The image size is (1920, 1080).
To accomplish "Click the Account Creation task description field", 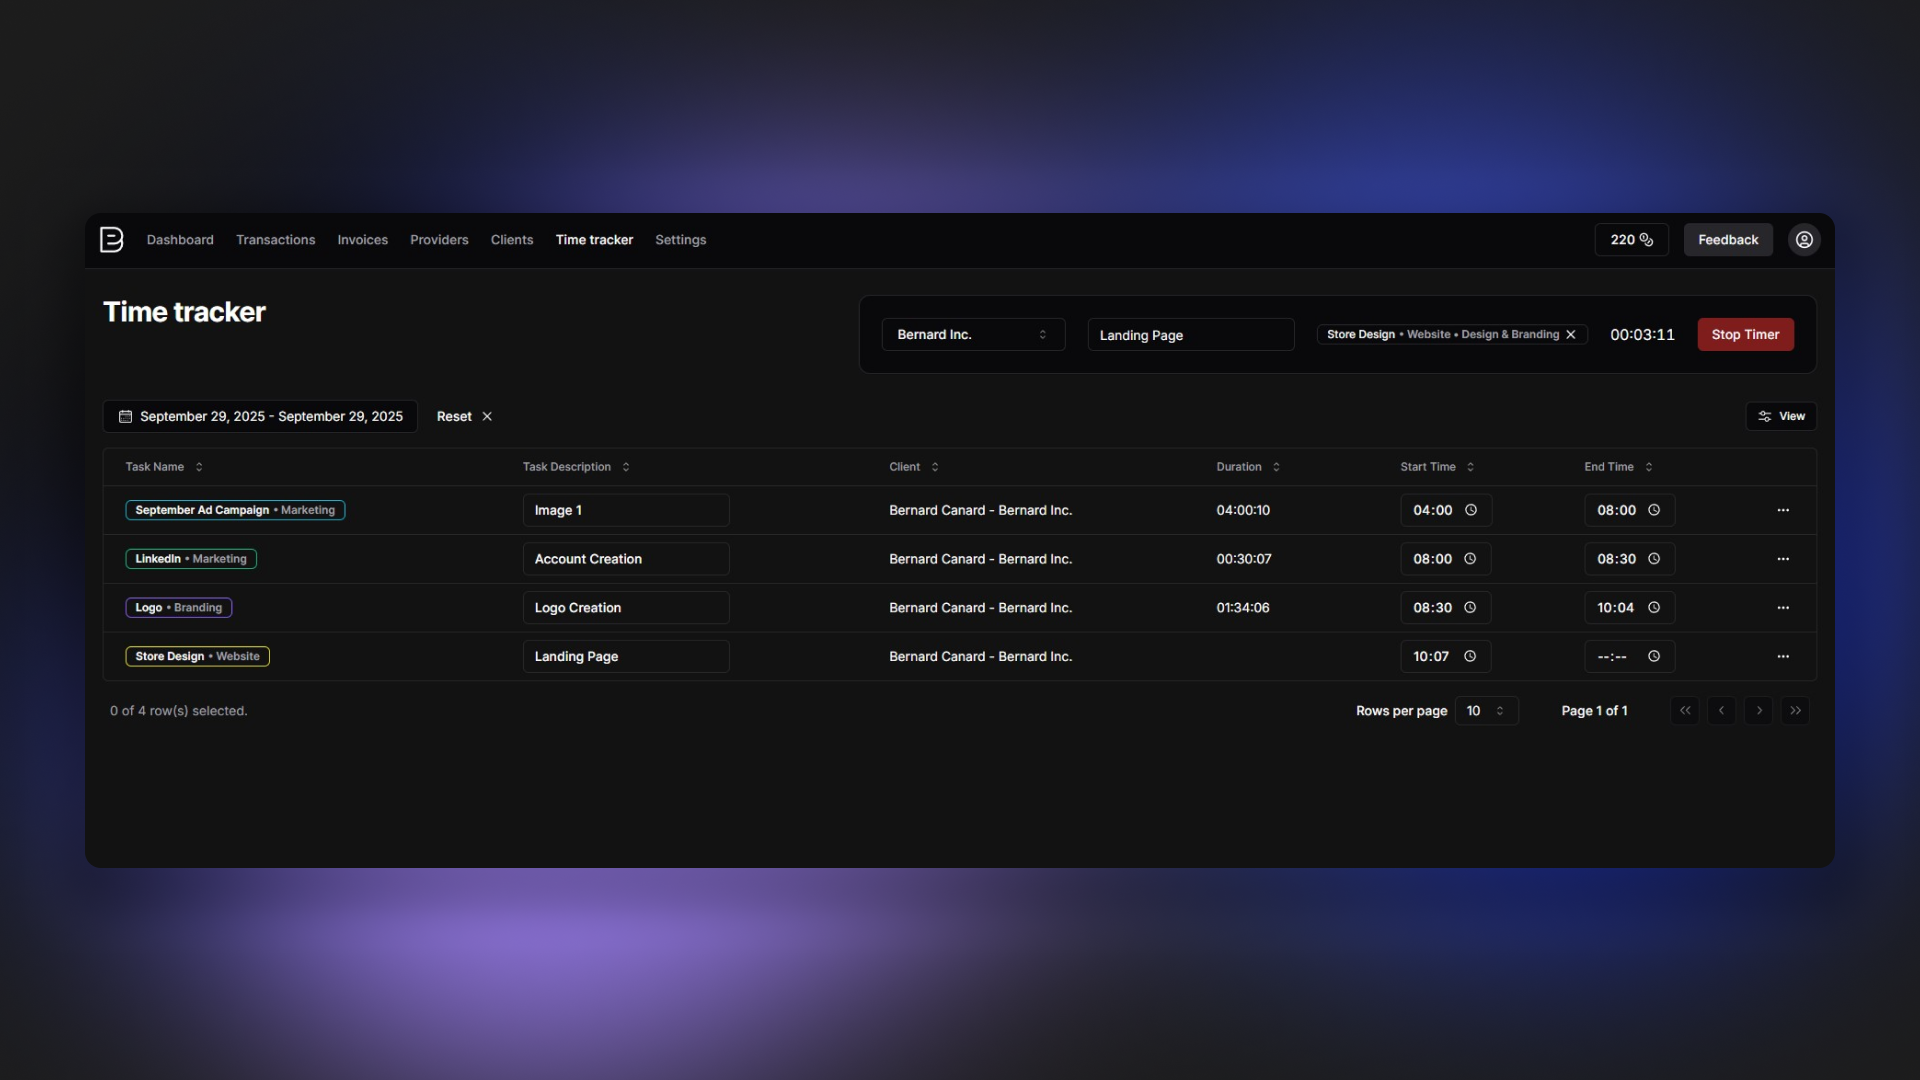I will coord(626,558).
